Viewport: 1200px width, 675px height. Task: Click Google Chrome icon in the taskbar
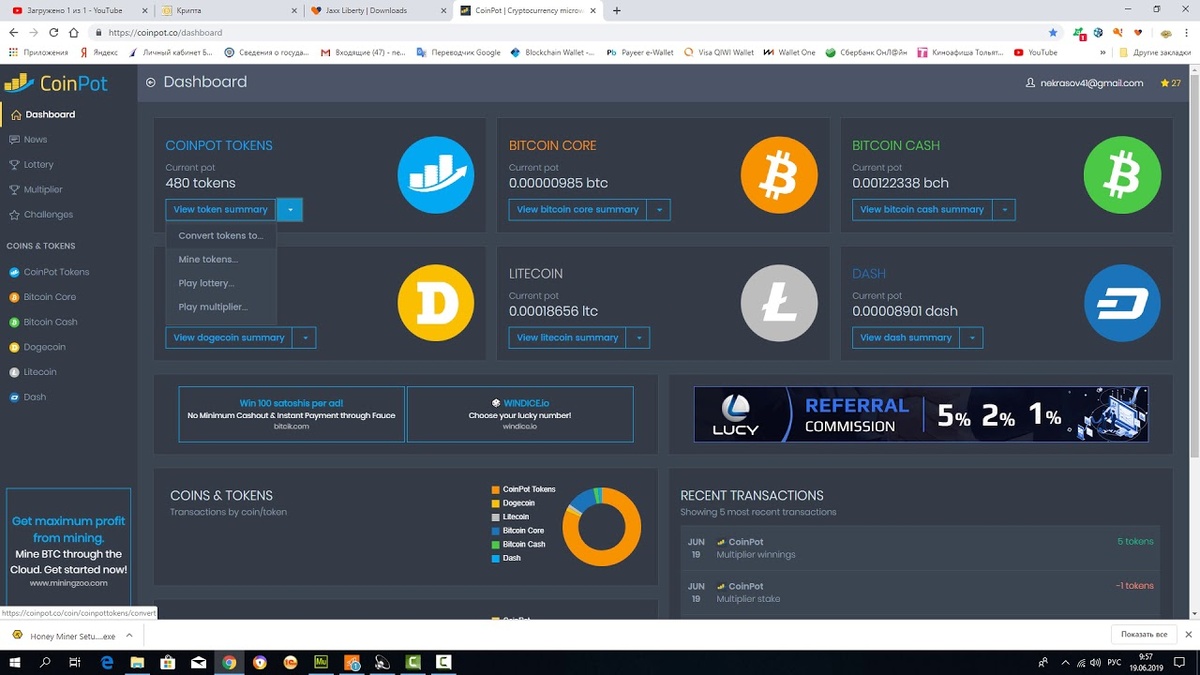click(229, 662)
